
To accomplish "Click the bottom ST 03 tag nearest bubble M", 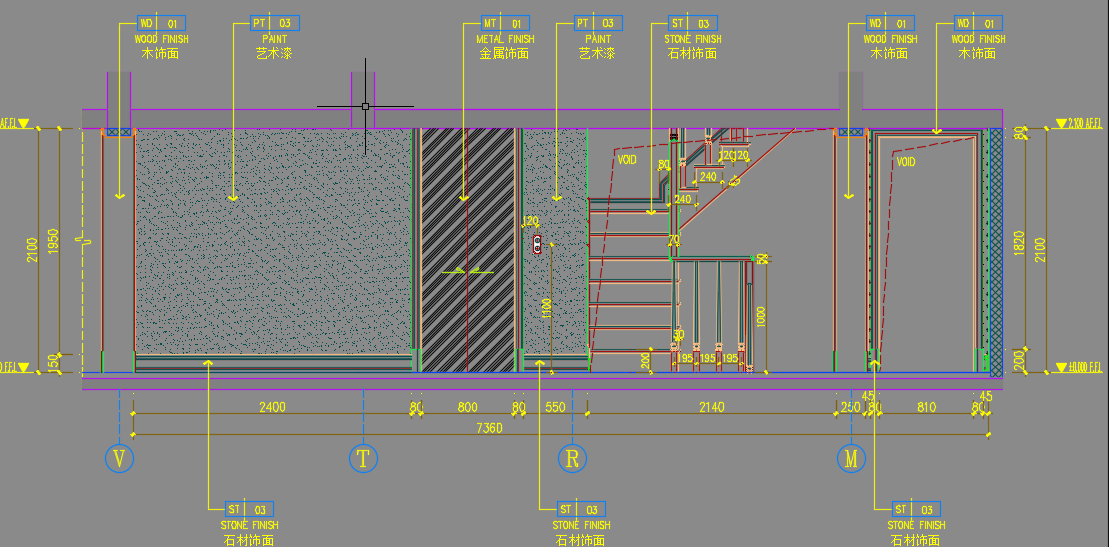I will click(x=916, y=509).
